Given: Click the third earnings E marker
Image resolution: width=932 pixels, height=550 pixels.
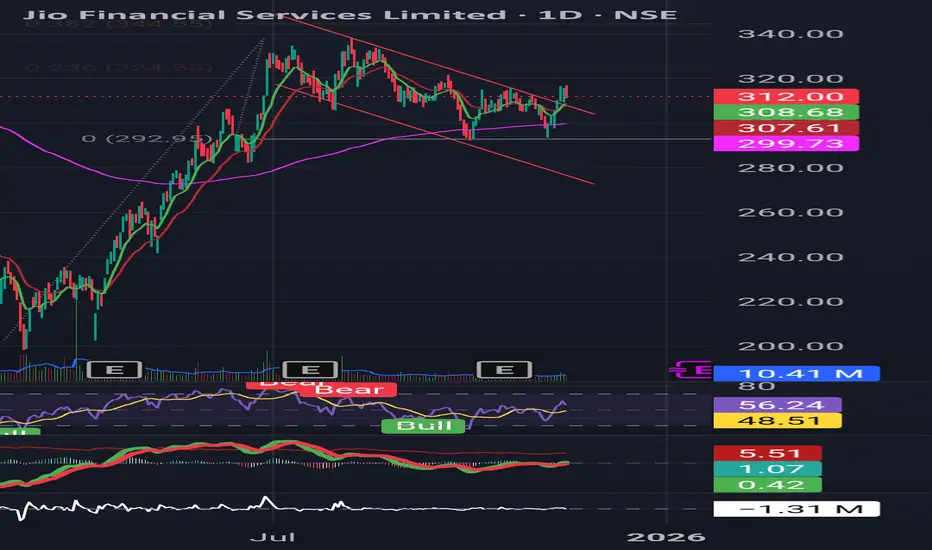Looking at the screenshot, I should click(x=505, y=370).
